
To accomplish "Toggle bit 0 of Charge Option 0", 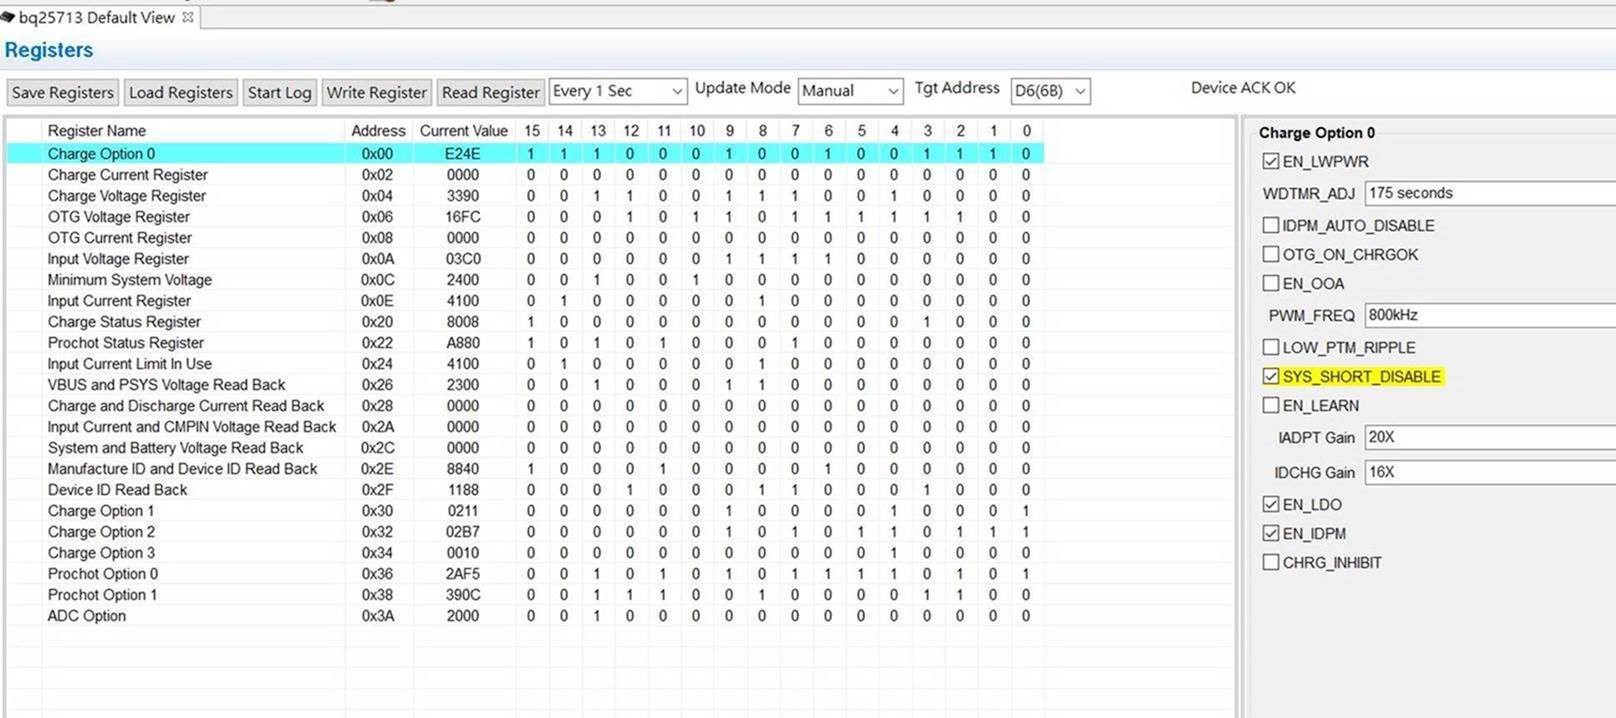I will 1026,154.
